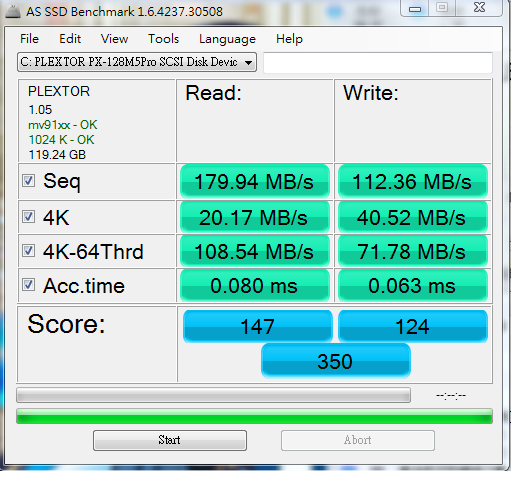This screenshot has width=520, height=478.
Task: Uncheck the Seq test checkbox
Action: [x=28, y=181]
